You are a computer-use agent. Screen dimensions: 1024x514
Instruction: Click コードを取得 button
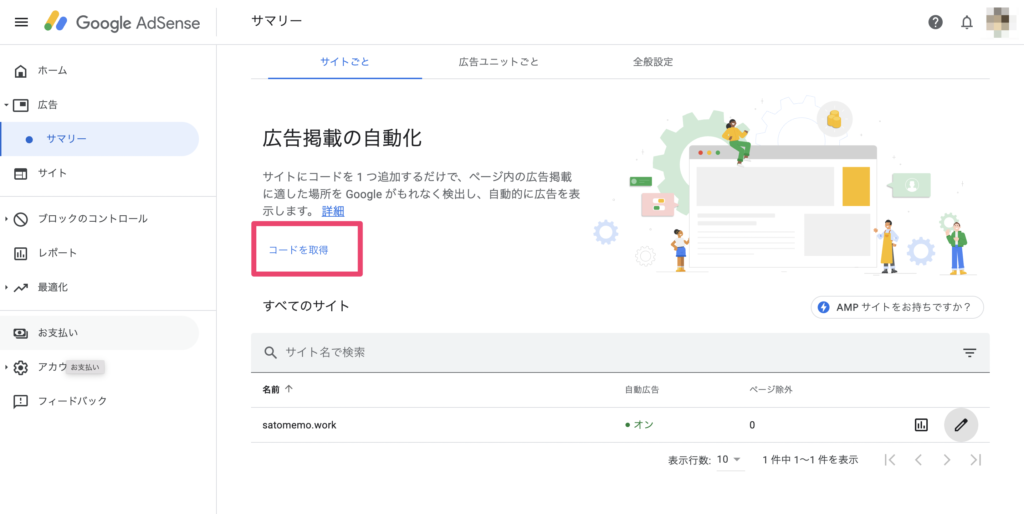298,250
